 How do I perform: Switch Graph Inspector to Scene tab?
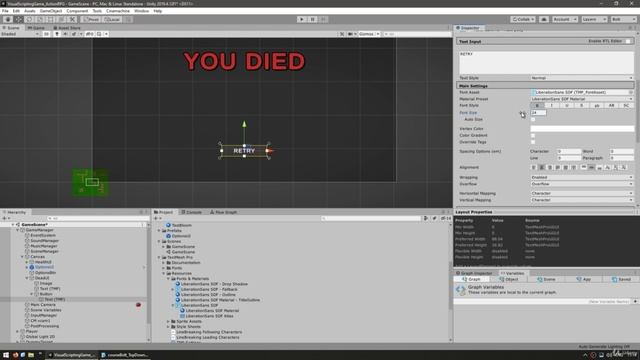[546, 280]
